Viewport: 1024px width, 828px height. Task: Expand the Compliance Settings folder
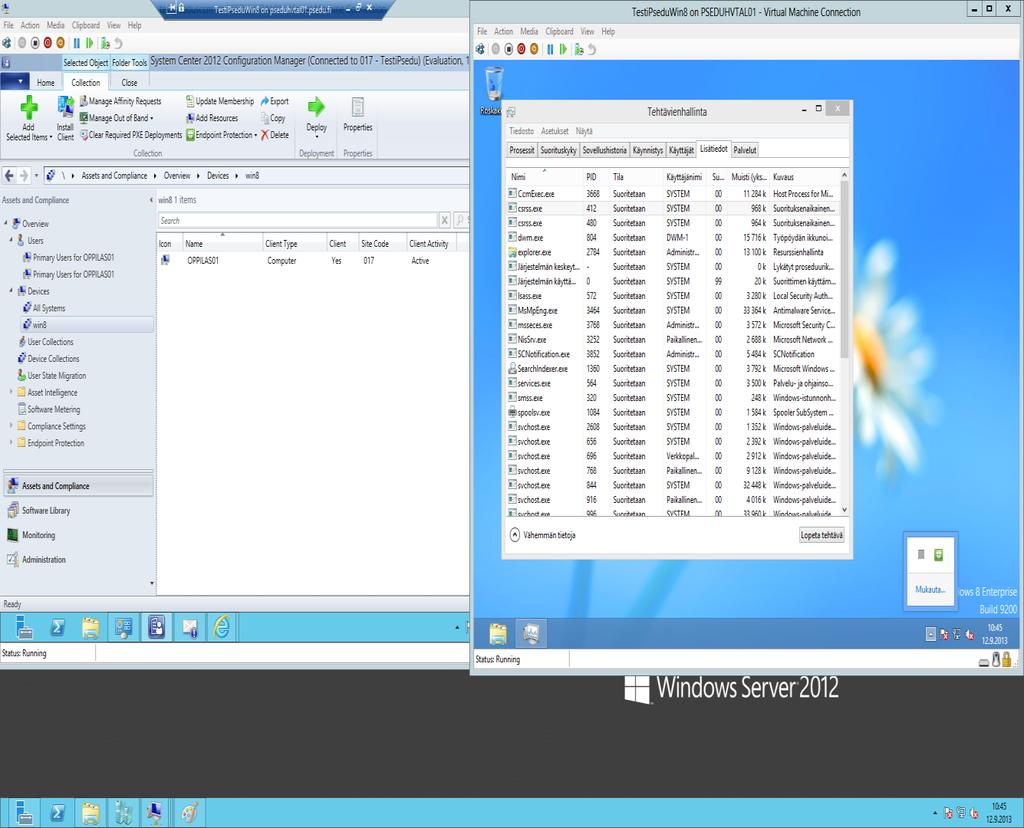click(x=11, y=426)
